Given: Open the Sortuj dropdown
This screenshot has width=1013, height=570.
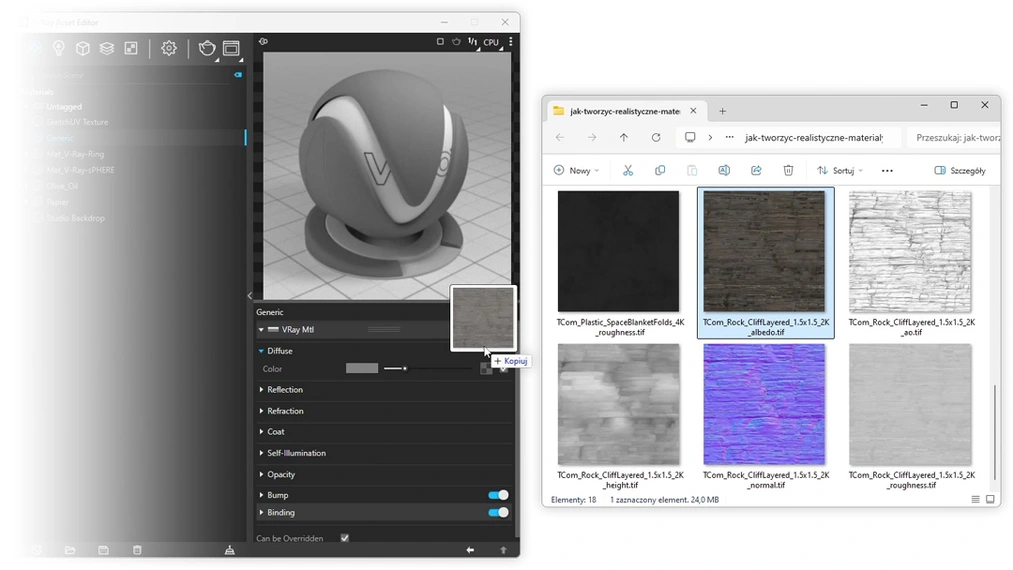Looking at the screenshot, I should click(840, 171).
